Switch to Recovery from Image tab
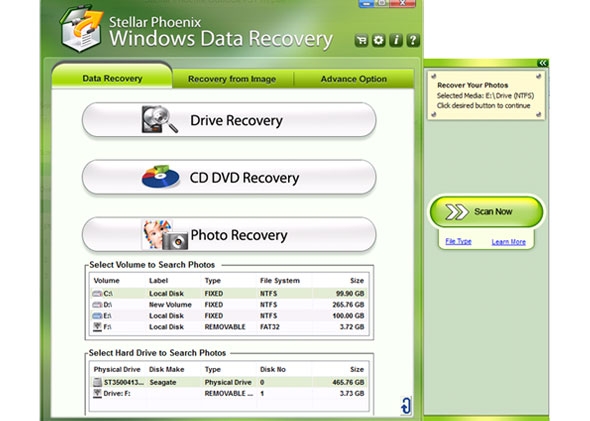 coord(232,79)
